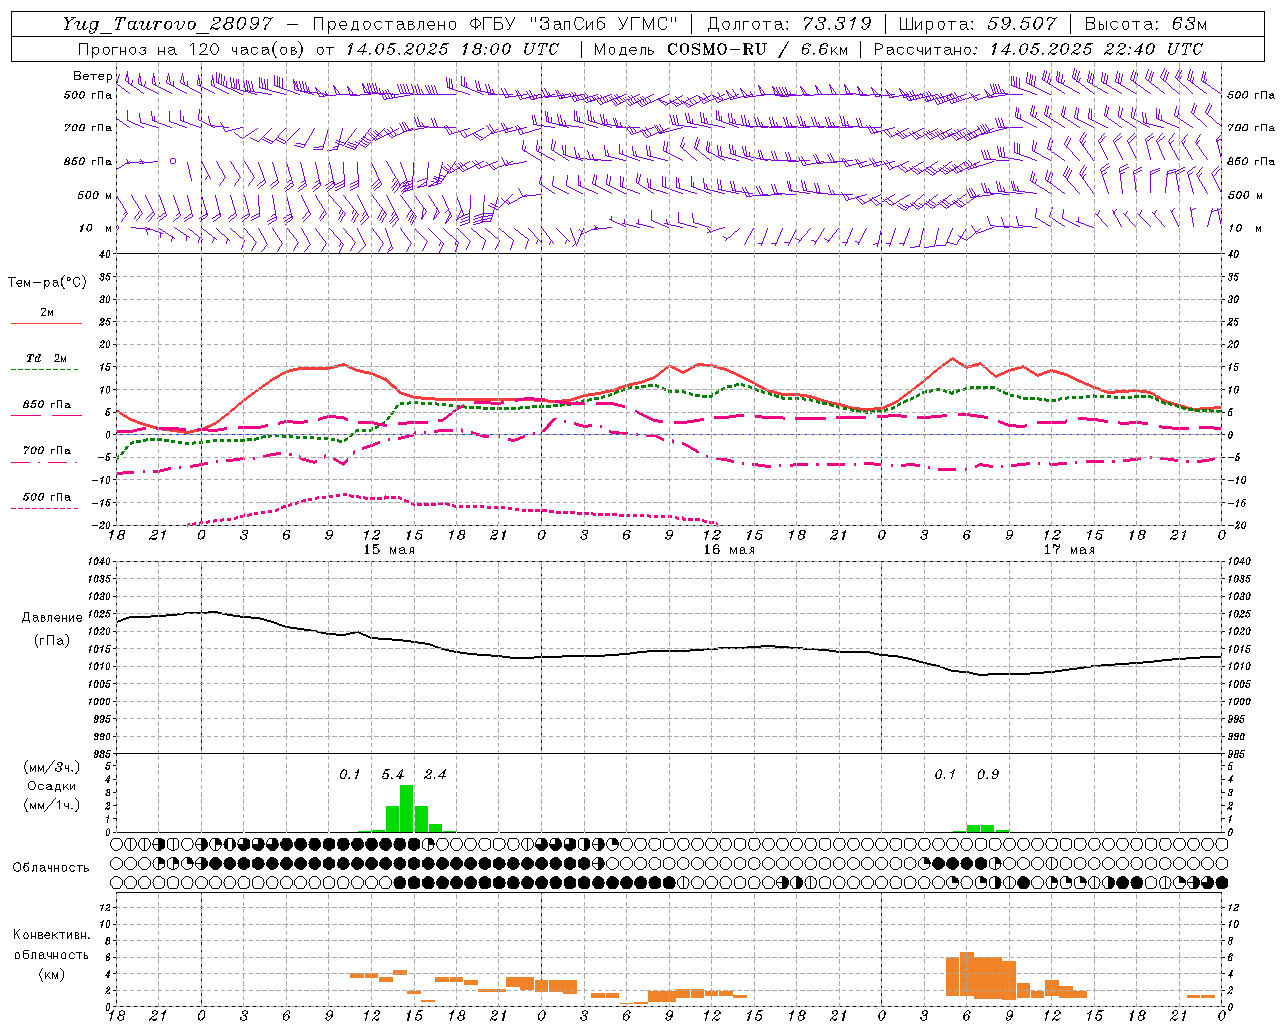Image resolution: width=1280 pixels, height=1024 pixels.
Task: Click the Рассчитано: 14.05.2025 22:40 UTC text
Action: pos(1038,49)
